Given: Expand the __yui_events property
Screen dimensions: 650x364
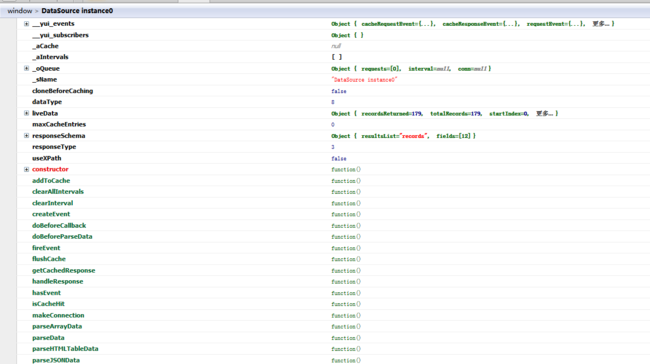Looking at the screenshot, I should tap(26, 24).
